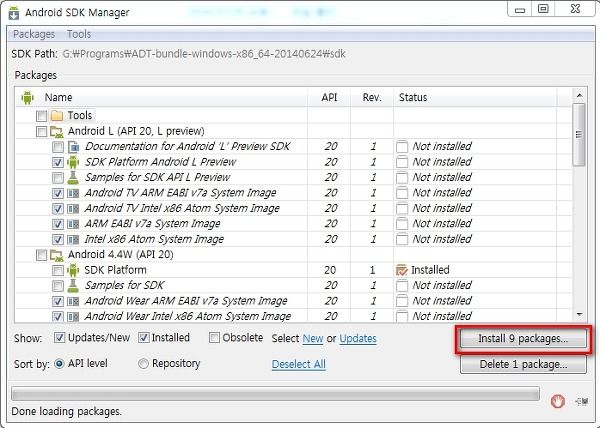Select the API level sort radio button
This screenshot has width=600, height=428.
[59, 363]
